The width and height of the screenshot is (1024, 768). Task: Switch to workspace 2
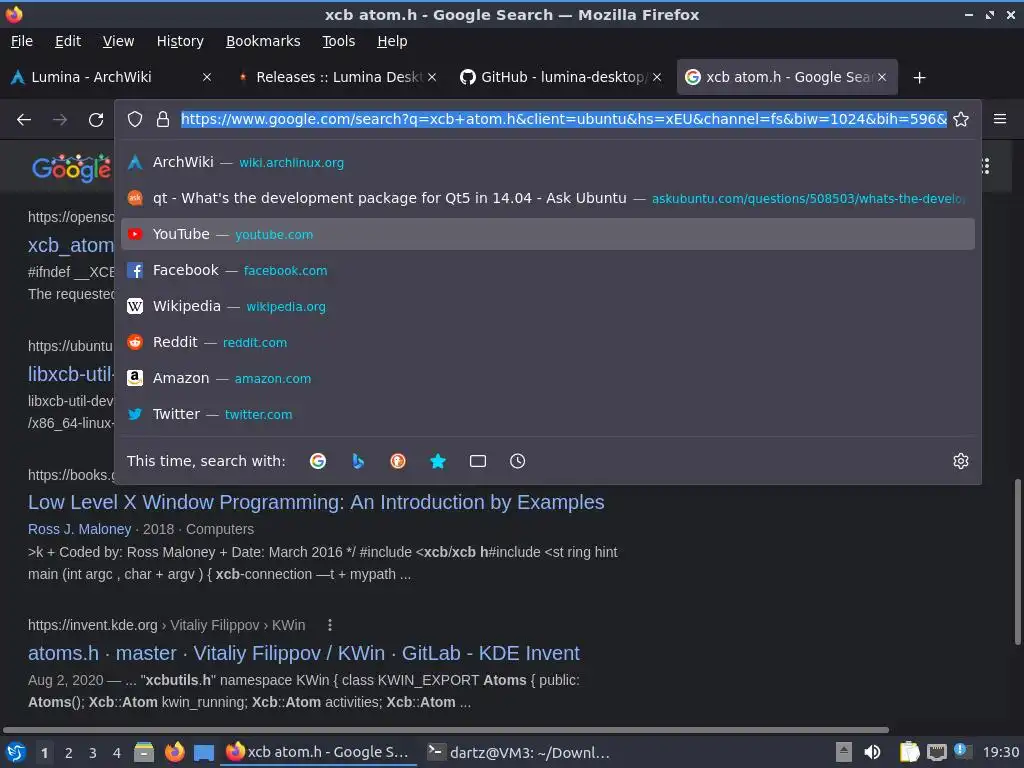tap(69, 753)
